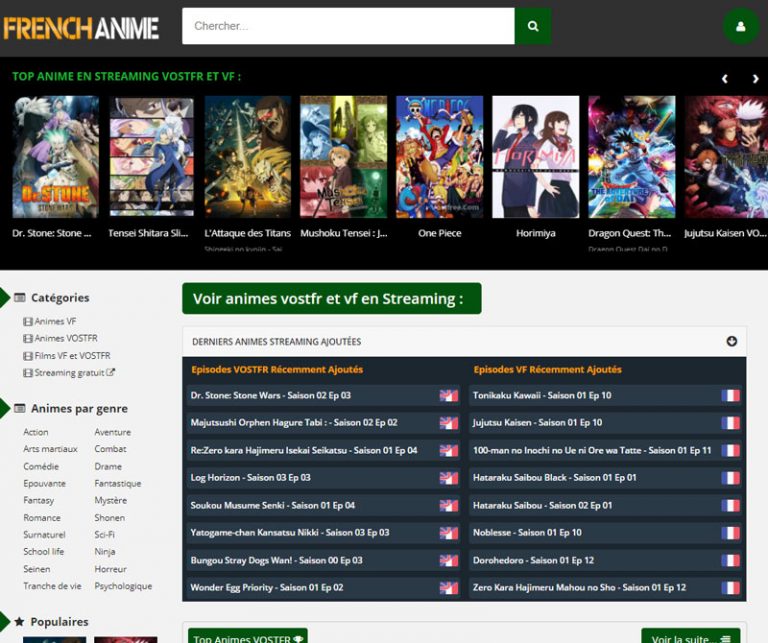Open the One Piece poster thumbnail
Viewport: 768px width, 643px height.
click(x=439, y=157)
